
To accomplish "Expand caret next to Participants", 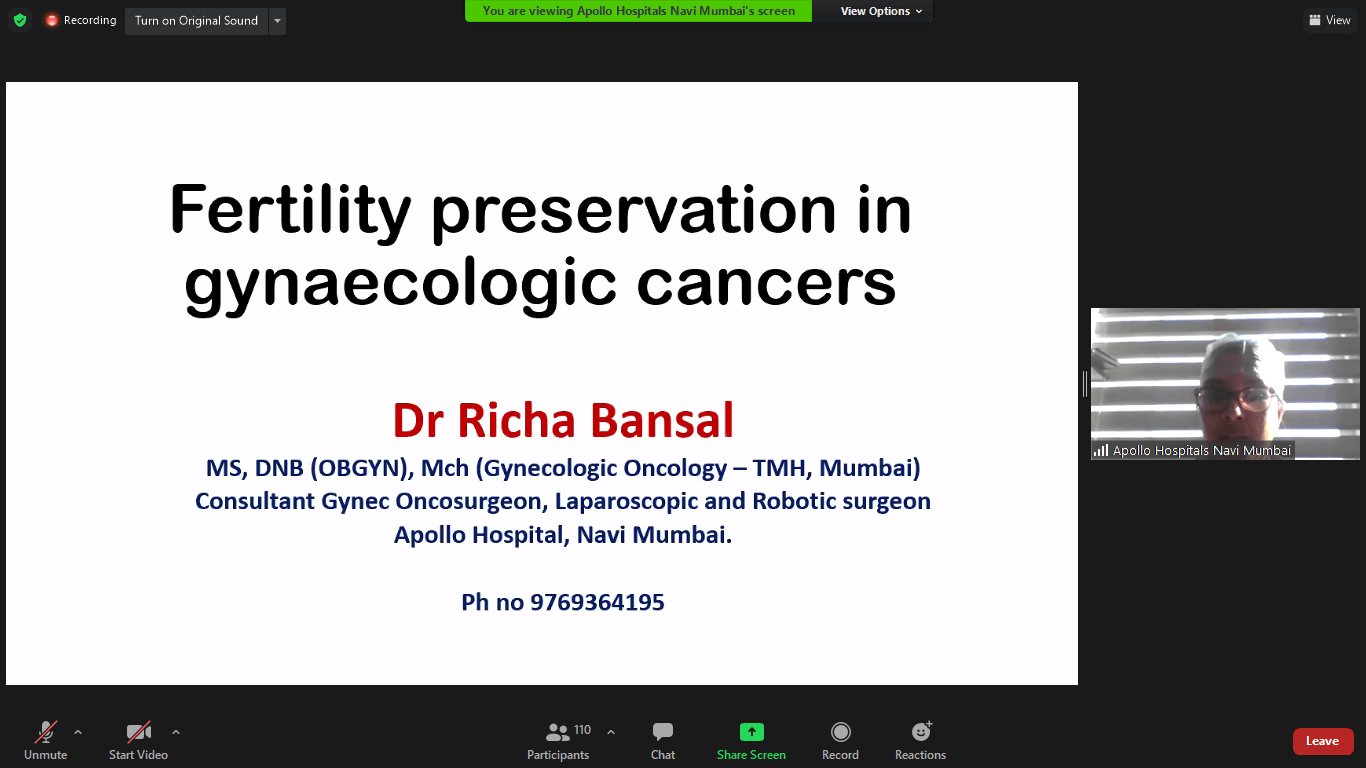I will (611, 732).
